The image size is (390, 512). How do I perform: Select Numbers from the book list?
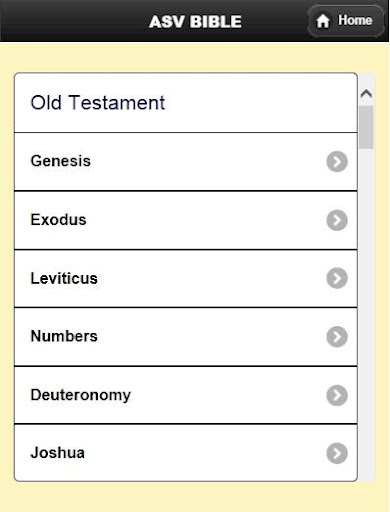point(186,337)
